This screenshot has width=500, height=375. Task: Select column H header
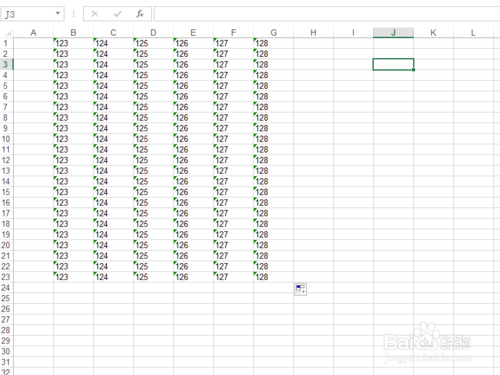[313, 33]
